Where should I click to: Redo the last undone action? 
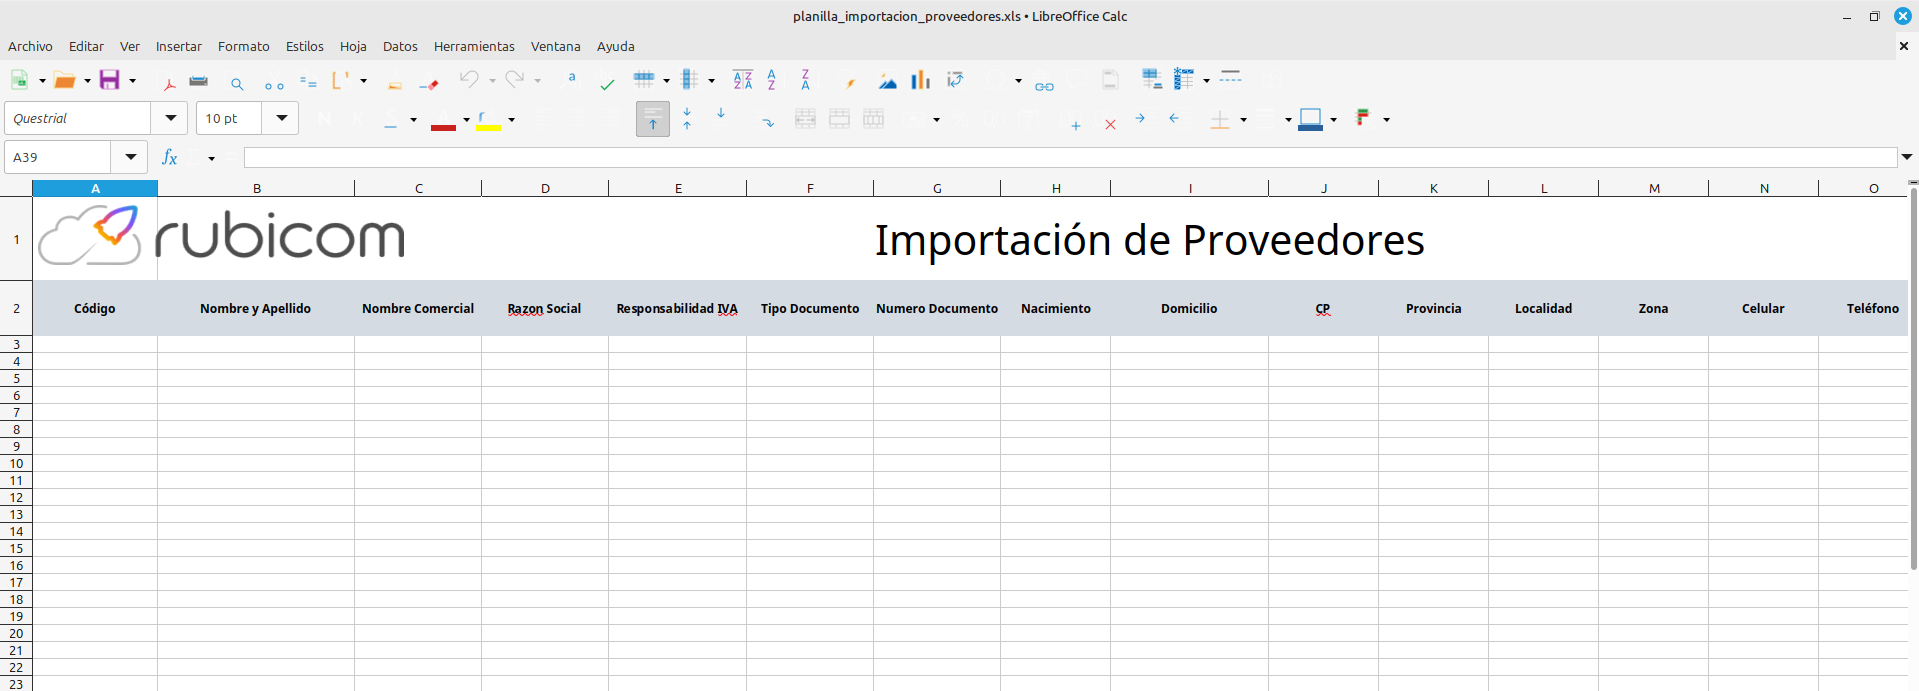pyautogui.click(x=514, y=80)
